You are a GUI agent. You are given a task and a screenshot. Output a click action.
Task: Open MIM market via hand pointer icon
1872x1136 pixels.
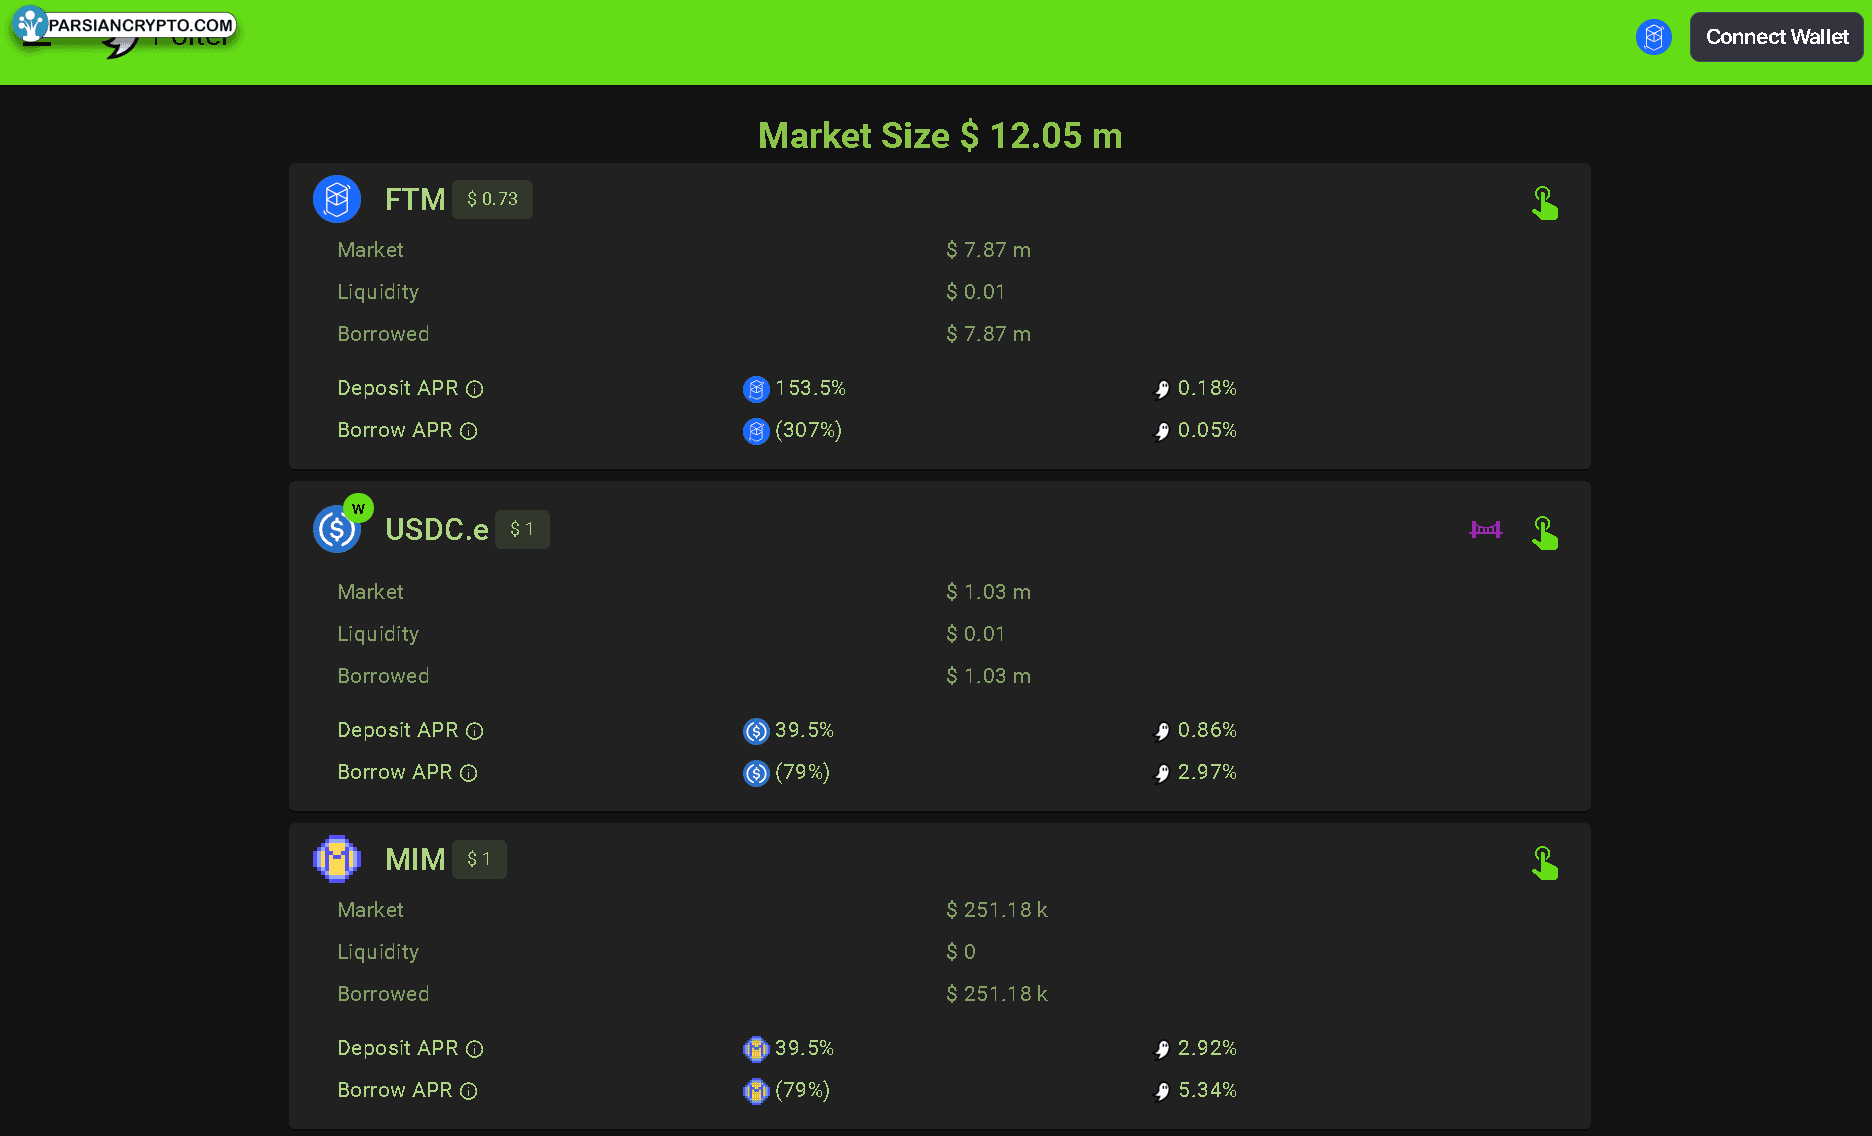point(1544,863)
